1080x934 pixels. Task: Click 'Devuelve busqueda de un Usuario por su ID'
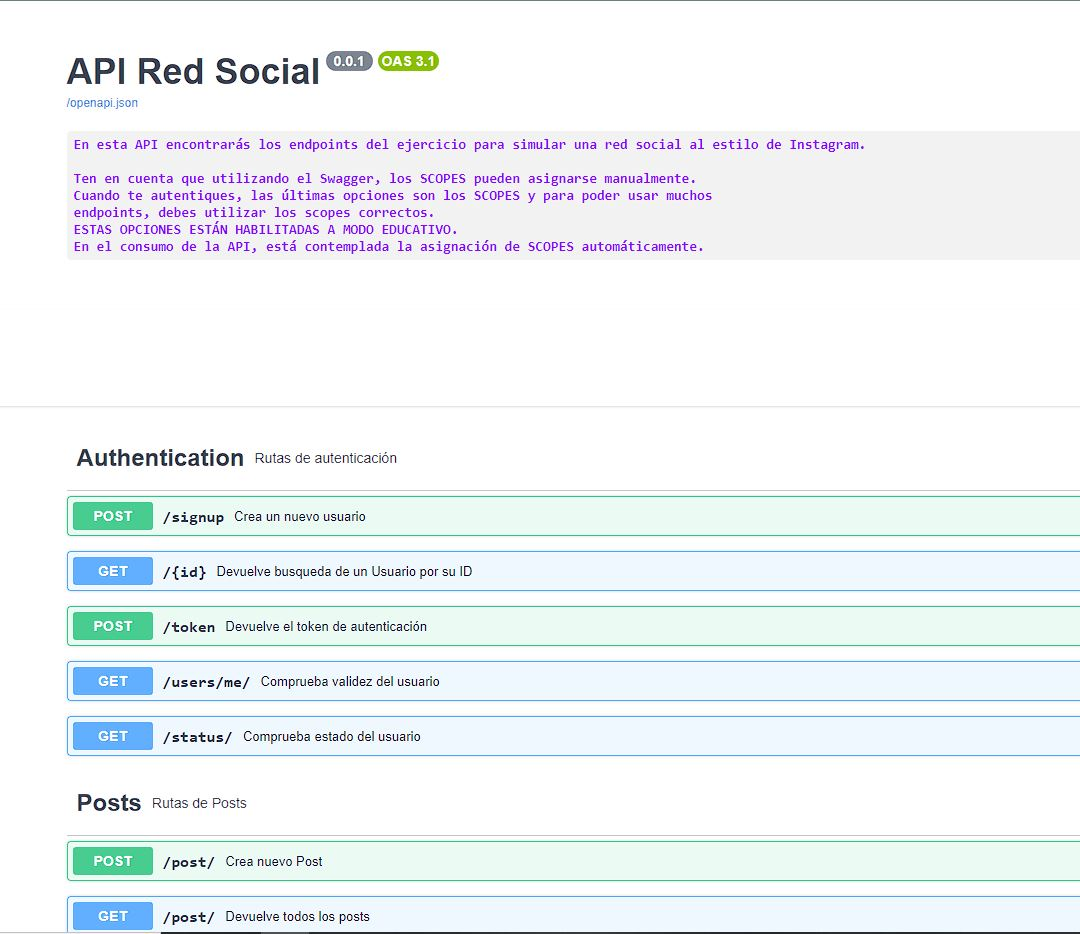pyautogui.click(x=344, y=572)
